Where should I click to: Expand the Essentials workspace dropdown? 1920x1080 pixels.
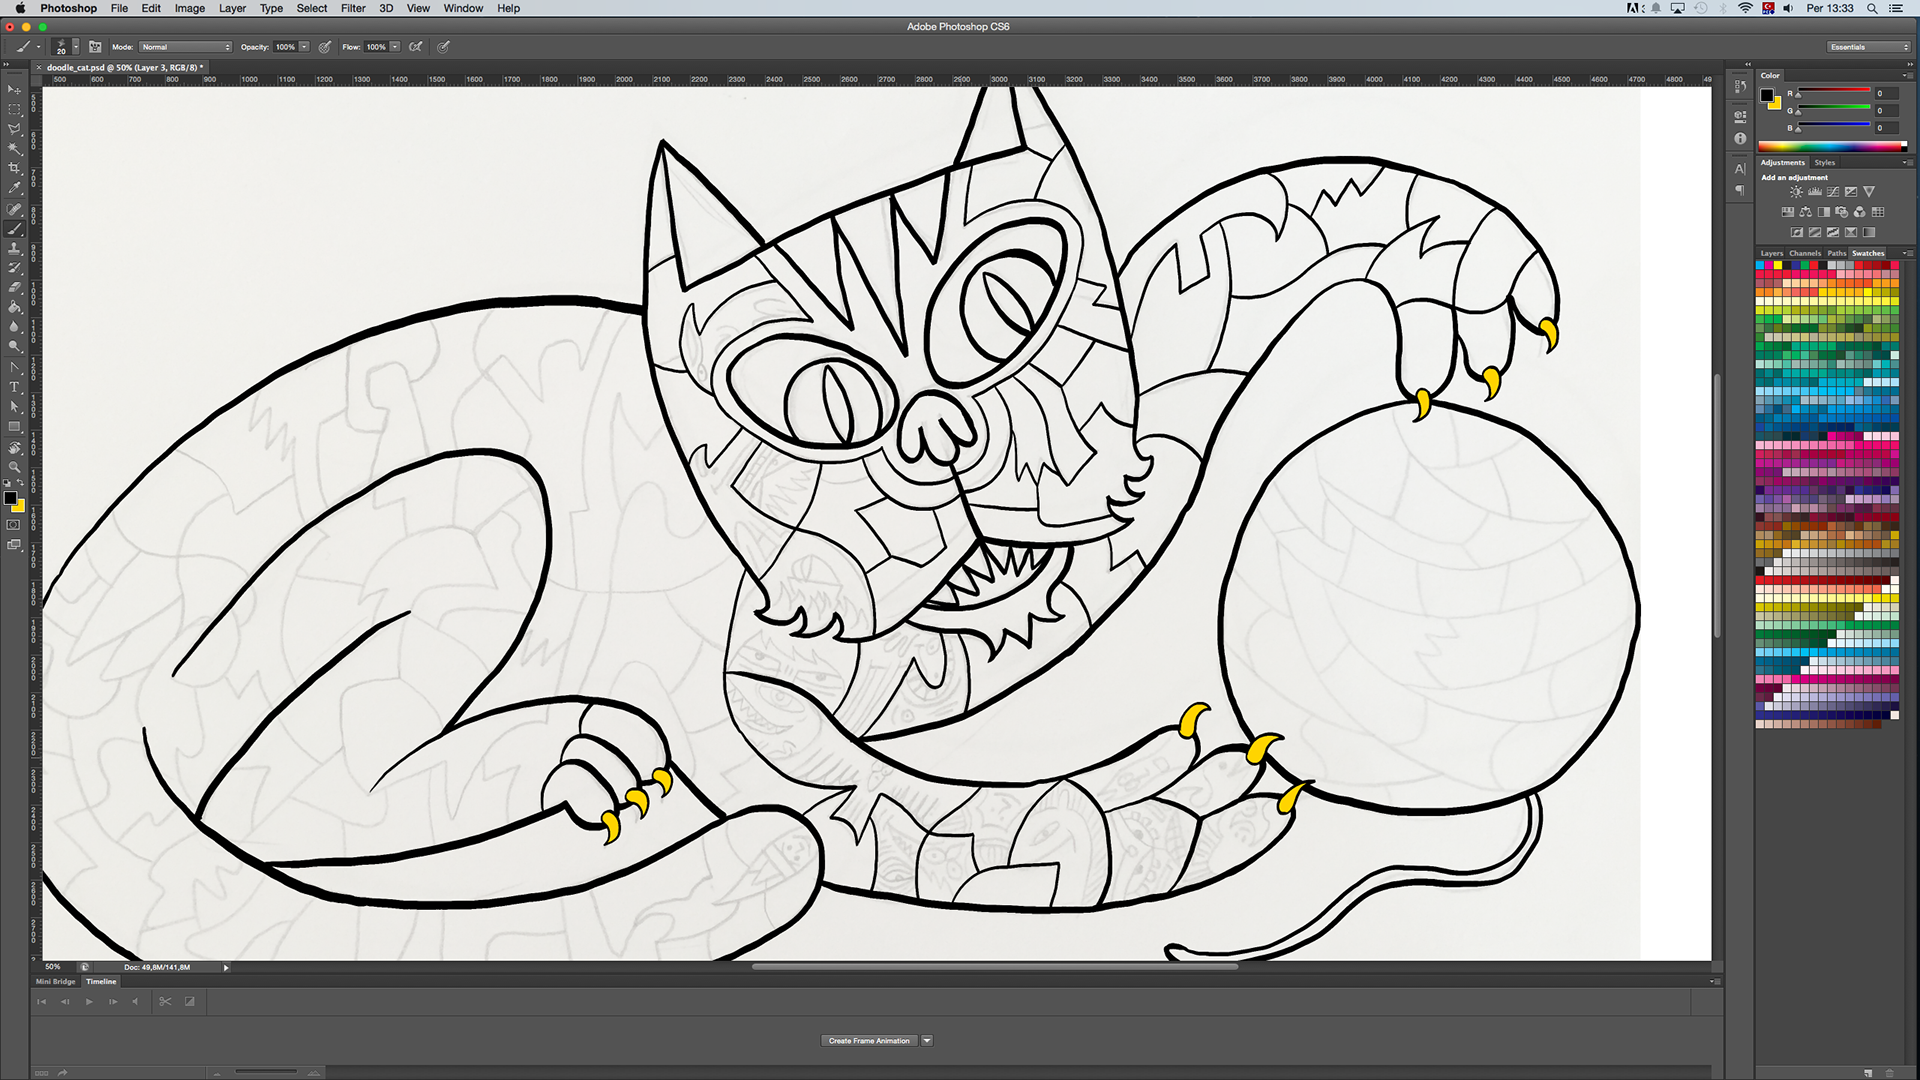click(x=1868, y=47)
